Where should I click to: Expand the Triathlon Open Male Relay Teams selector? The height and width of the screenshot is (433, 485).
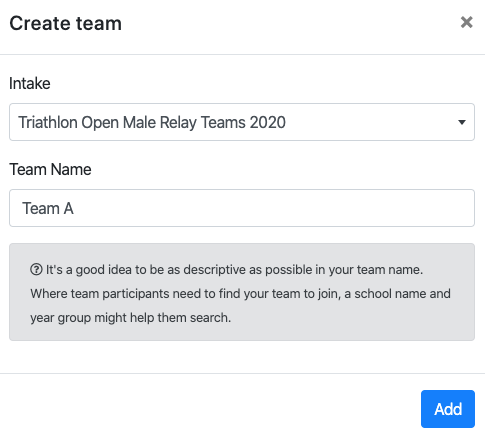(242, 122)
